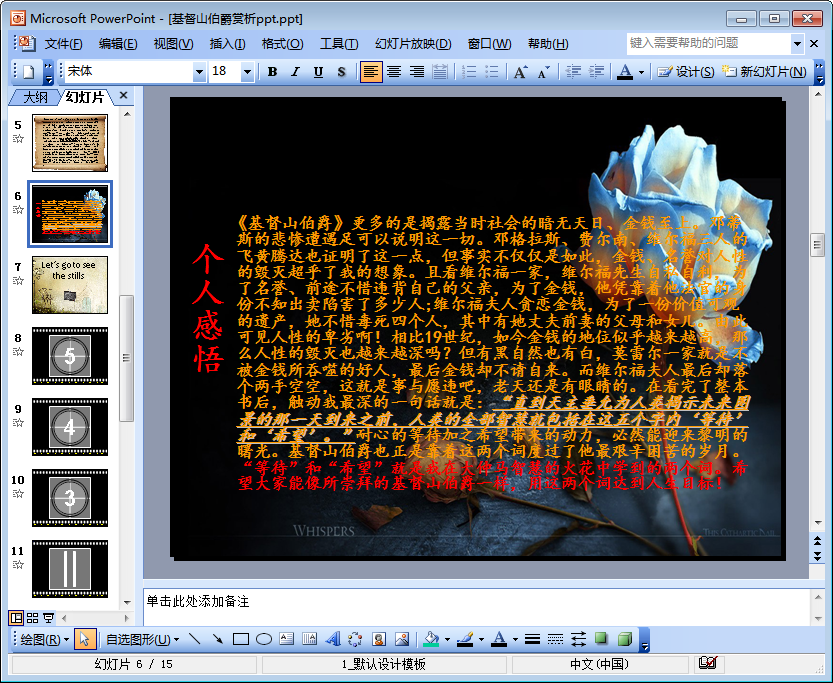Insert clip art
Image resolution: width=833 pixels, height=683 pixels.
(x=379, y=639)
